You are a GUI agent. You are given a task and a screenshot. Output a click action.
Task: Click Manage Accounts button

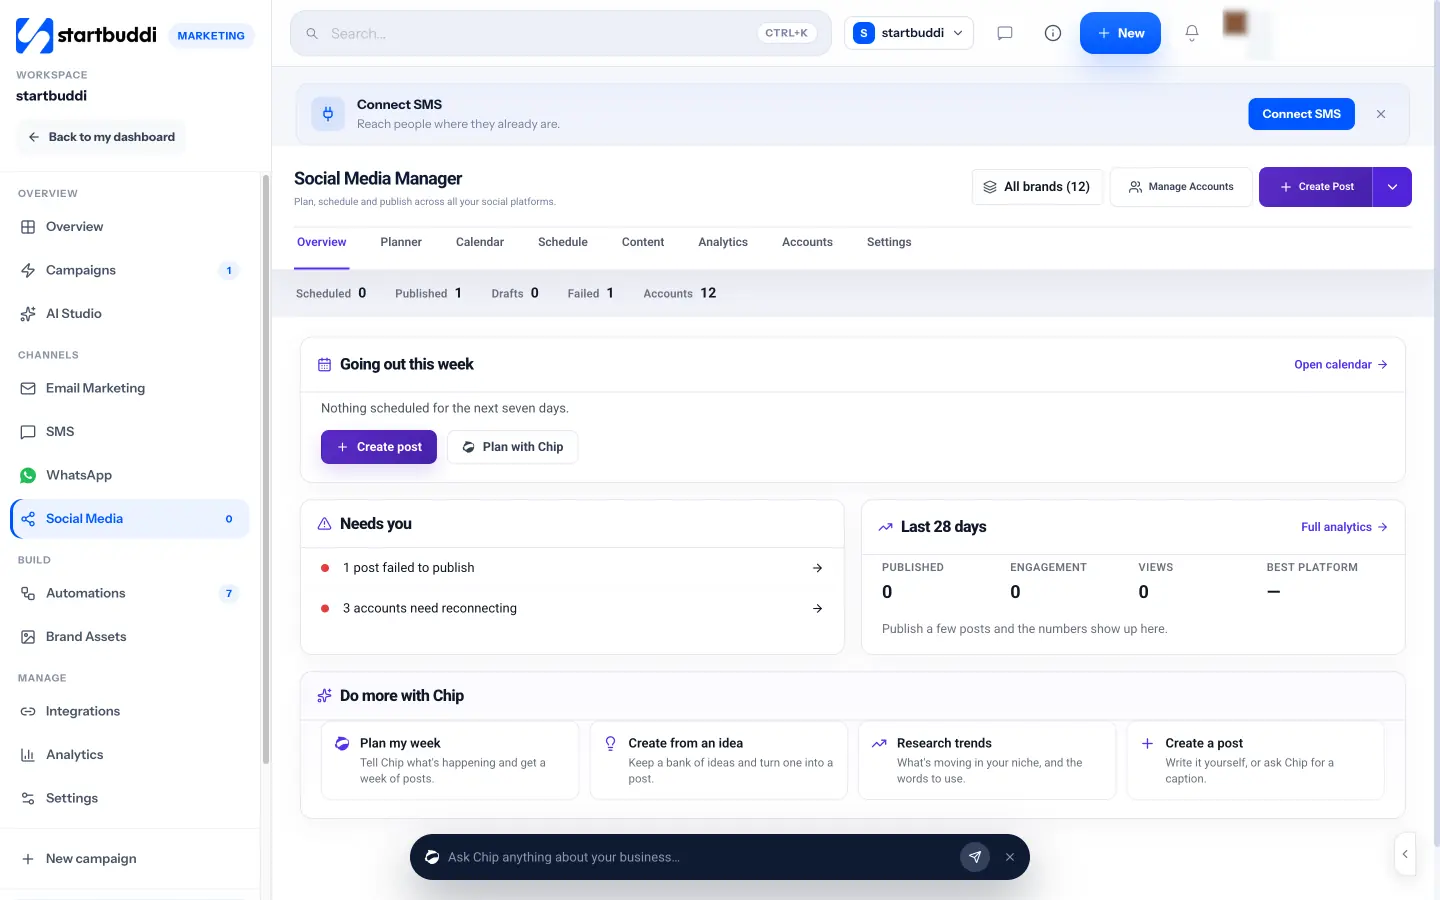[x=1181, y=187]
